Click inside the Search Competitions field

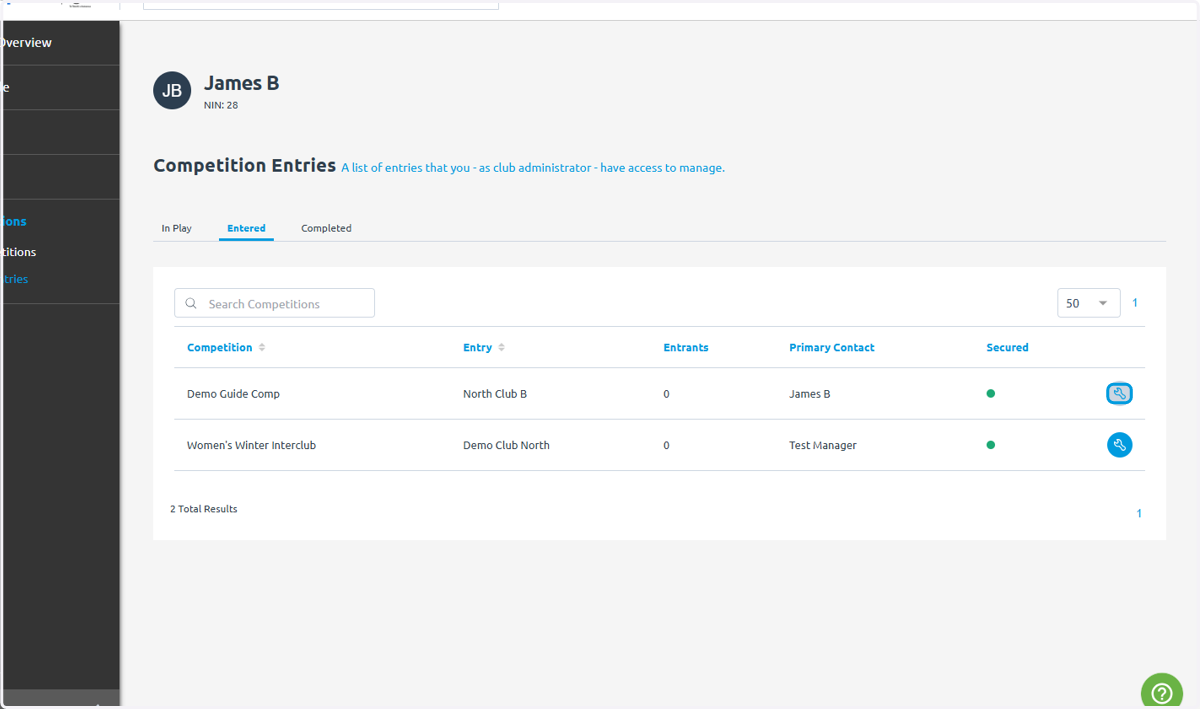click(x=274, y=303)
